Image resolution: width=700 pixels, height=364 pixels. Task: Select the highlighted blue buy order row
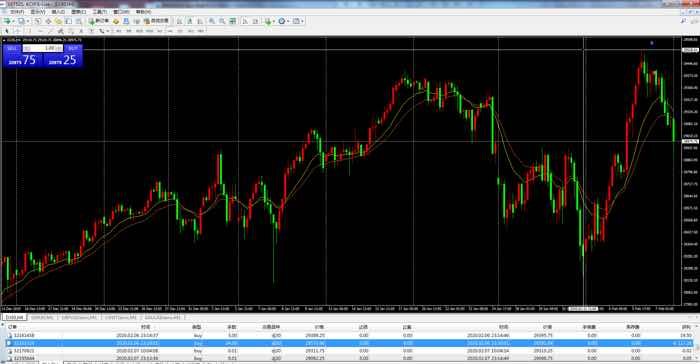point(350,343)
